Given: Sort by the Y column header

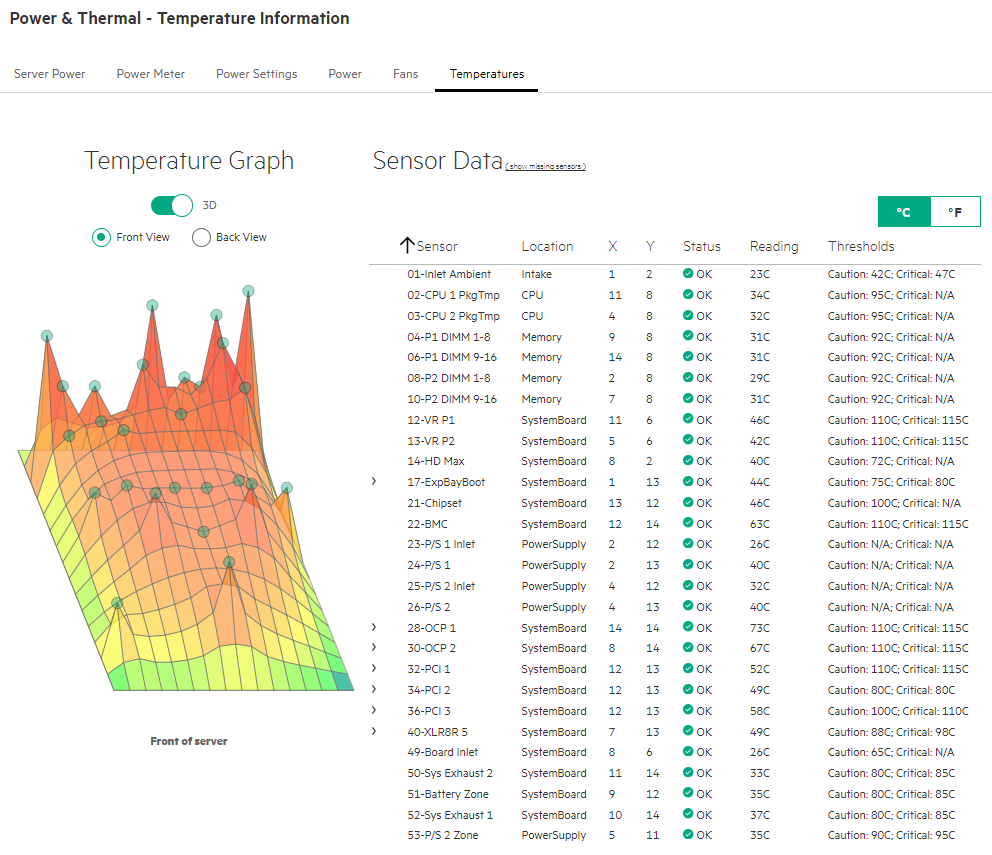Looking at the screenshot, I should click(x=650, y=246).
